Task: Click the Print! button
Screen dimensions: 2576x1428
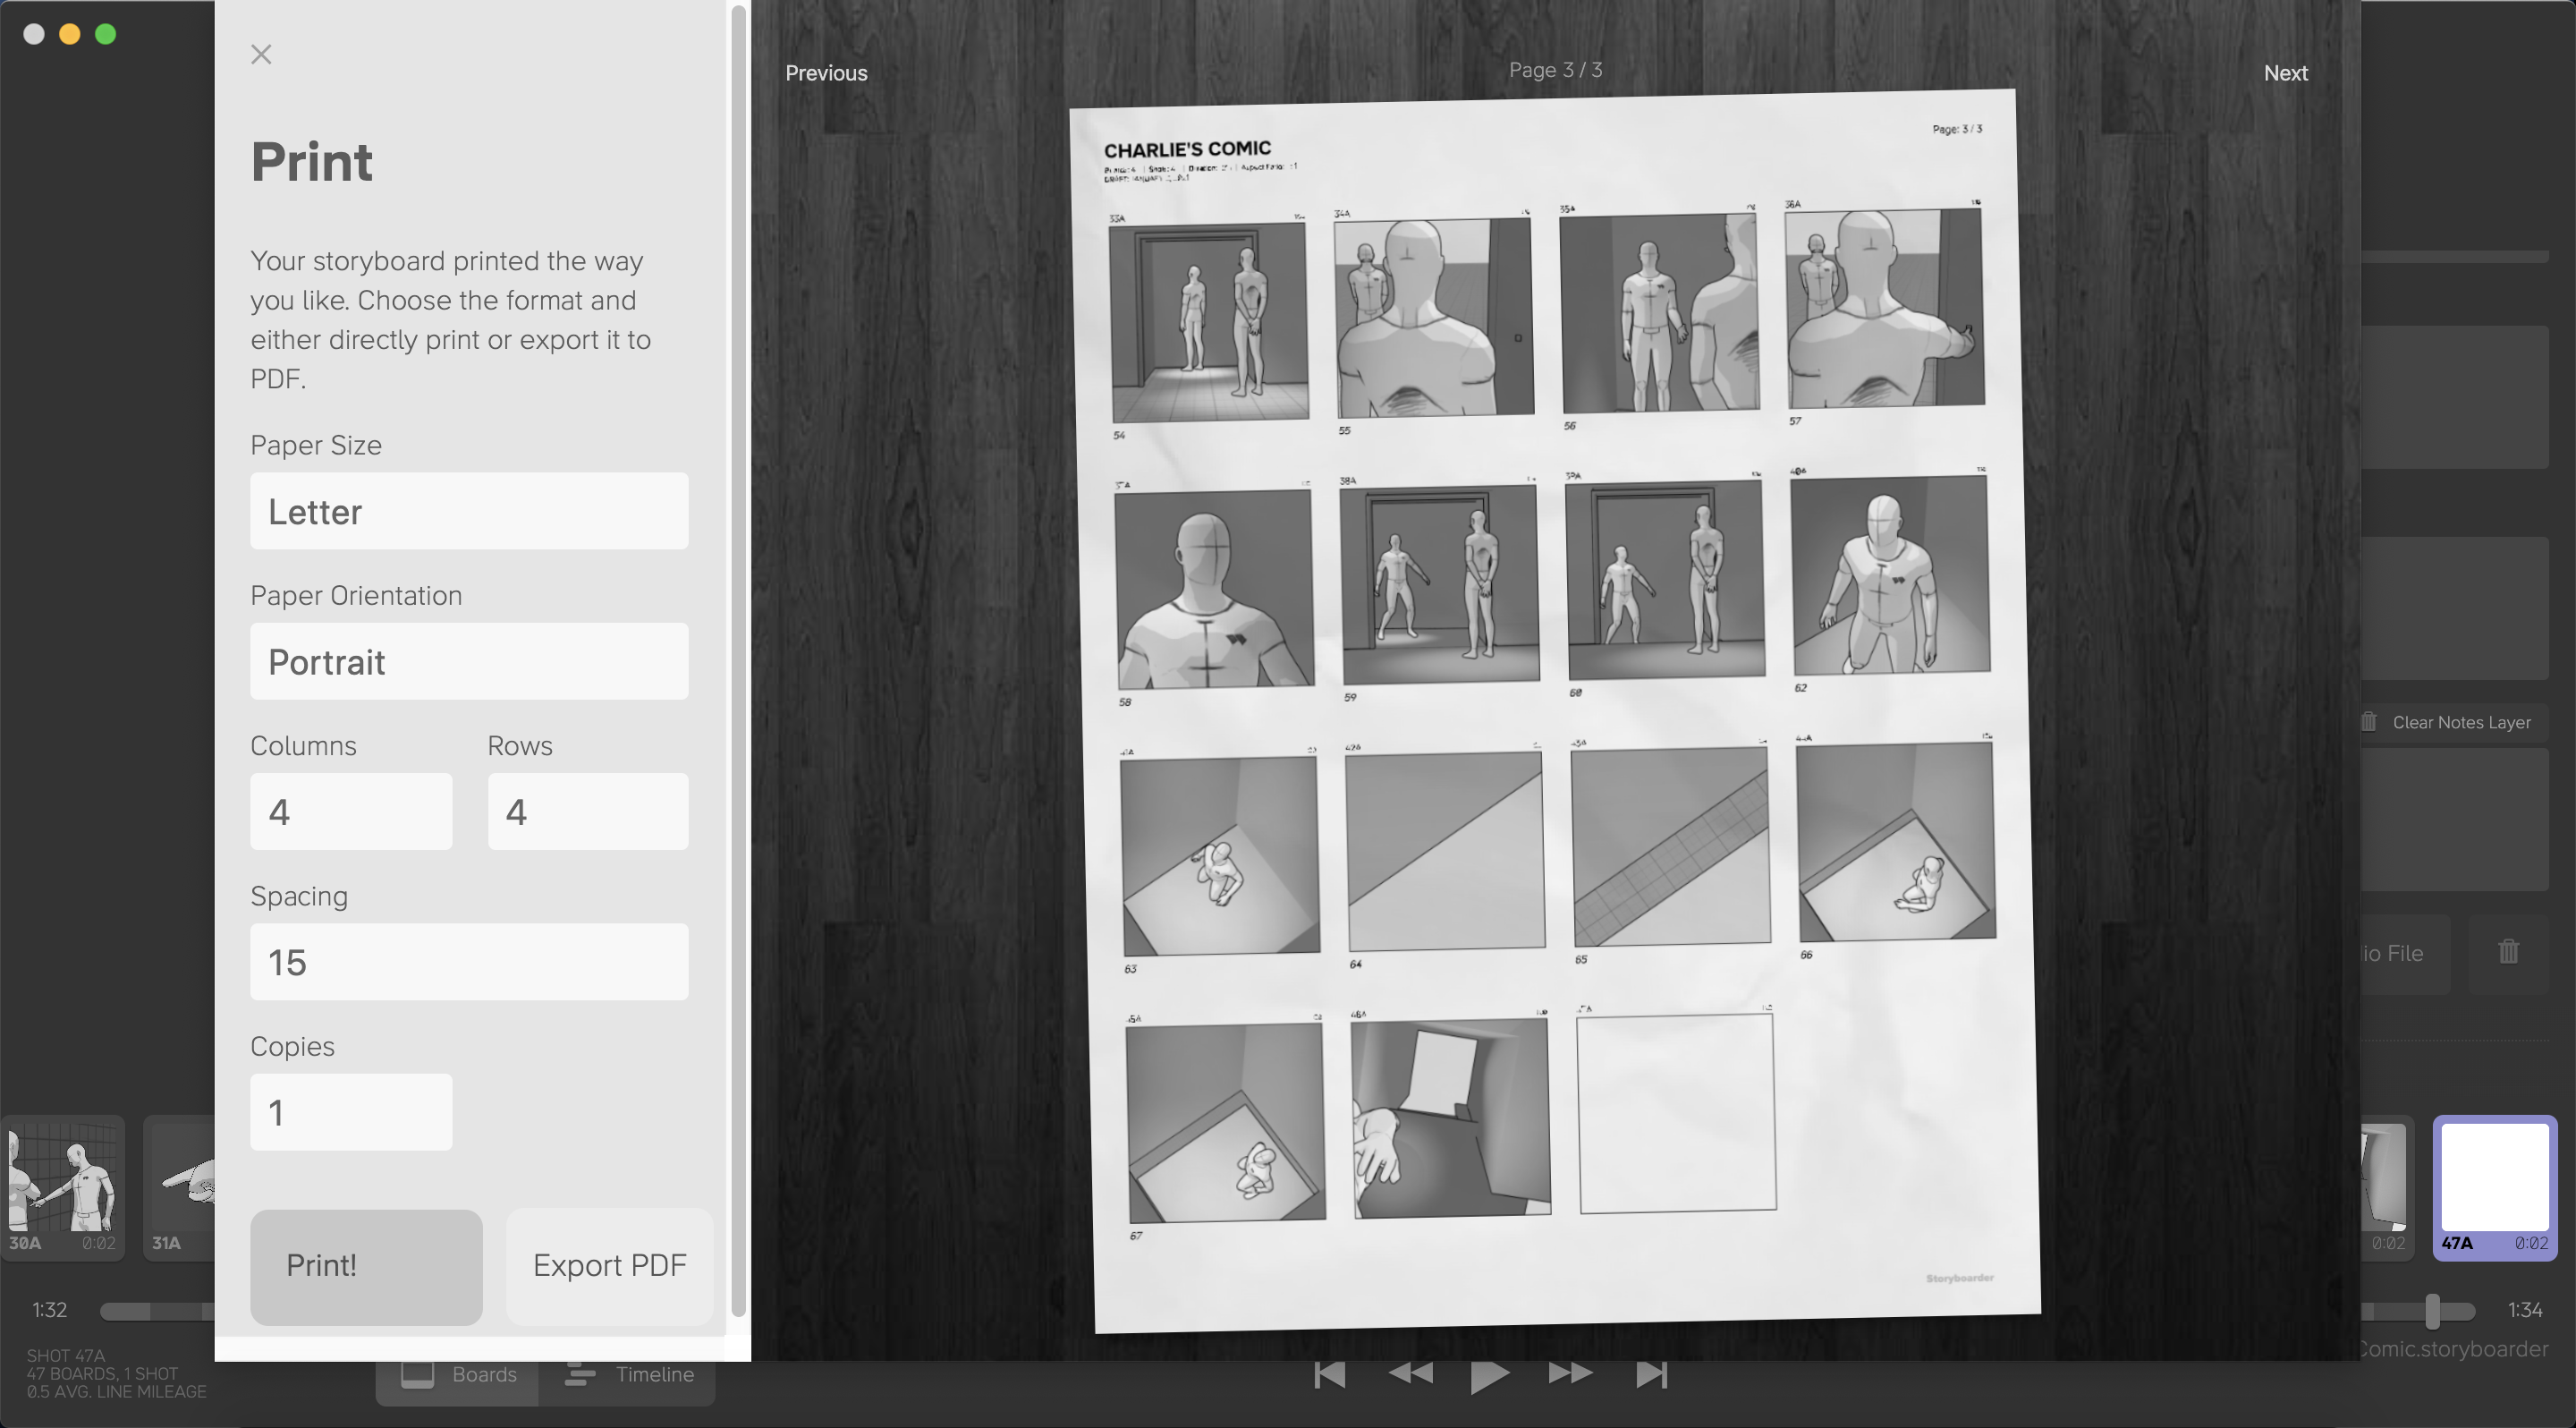Action: click(366, 1267)
